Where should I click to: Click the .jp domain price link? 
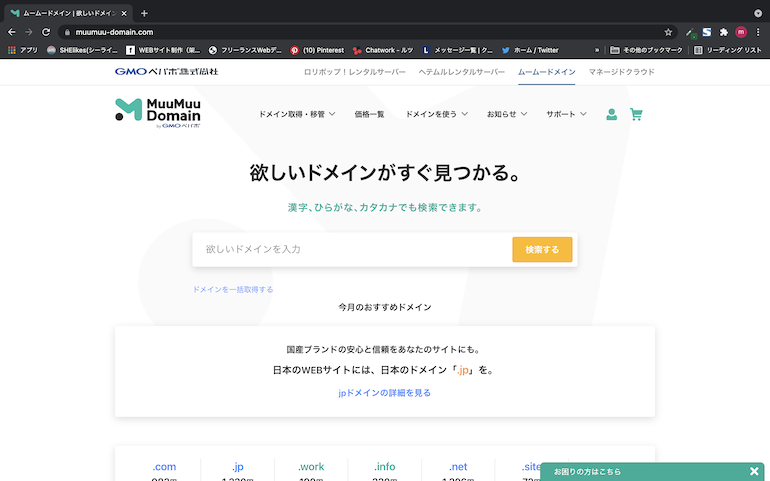(238, 466)
